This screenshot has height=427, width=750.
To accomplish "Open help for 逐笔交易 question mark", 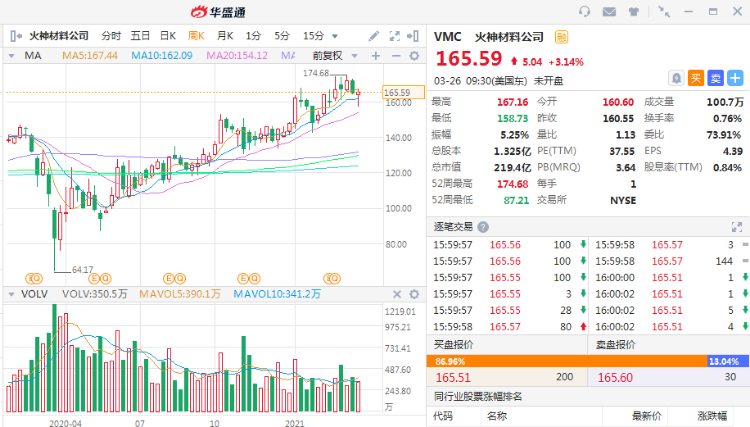I will [483, 227].
